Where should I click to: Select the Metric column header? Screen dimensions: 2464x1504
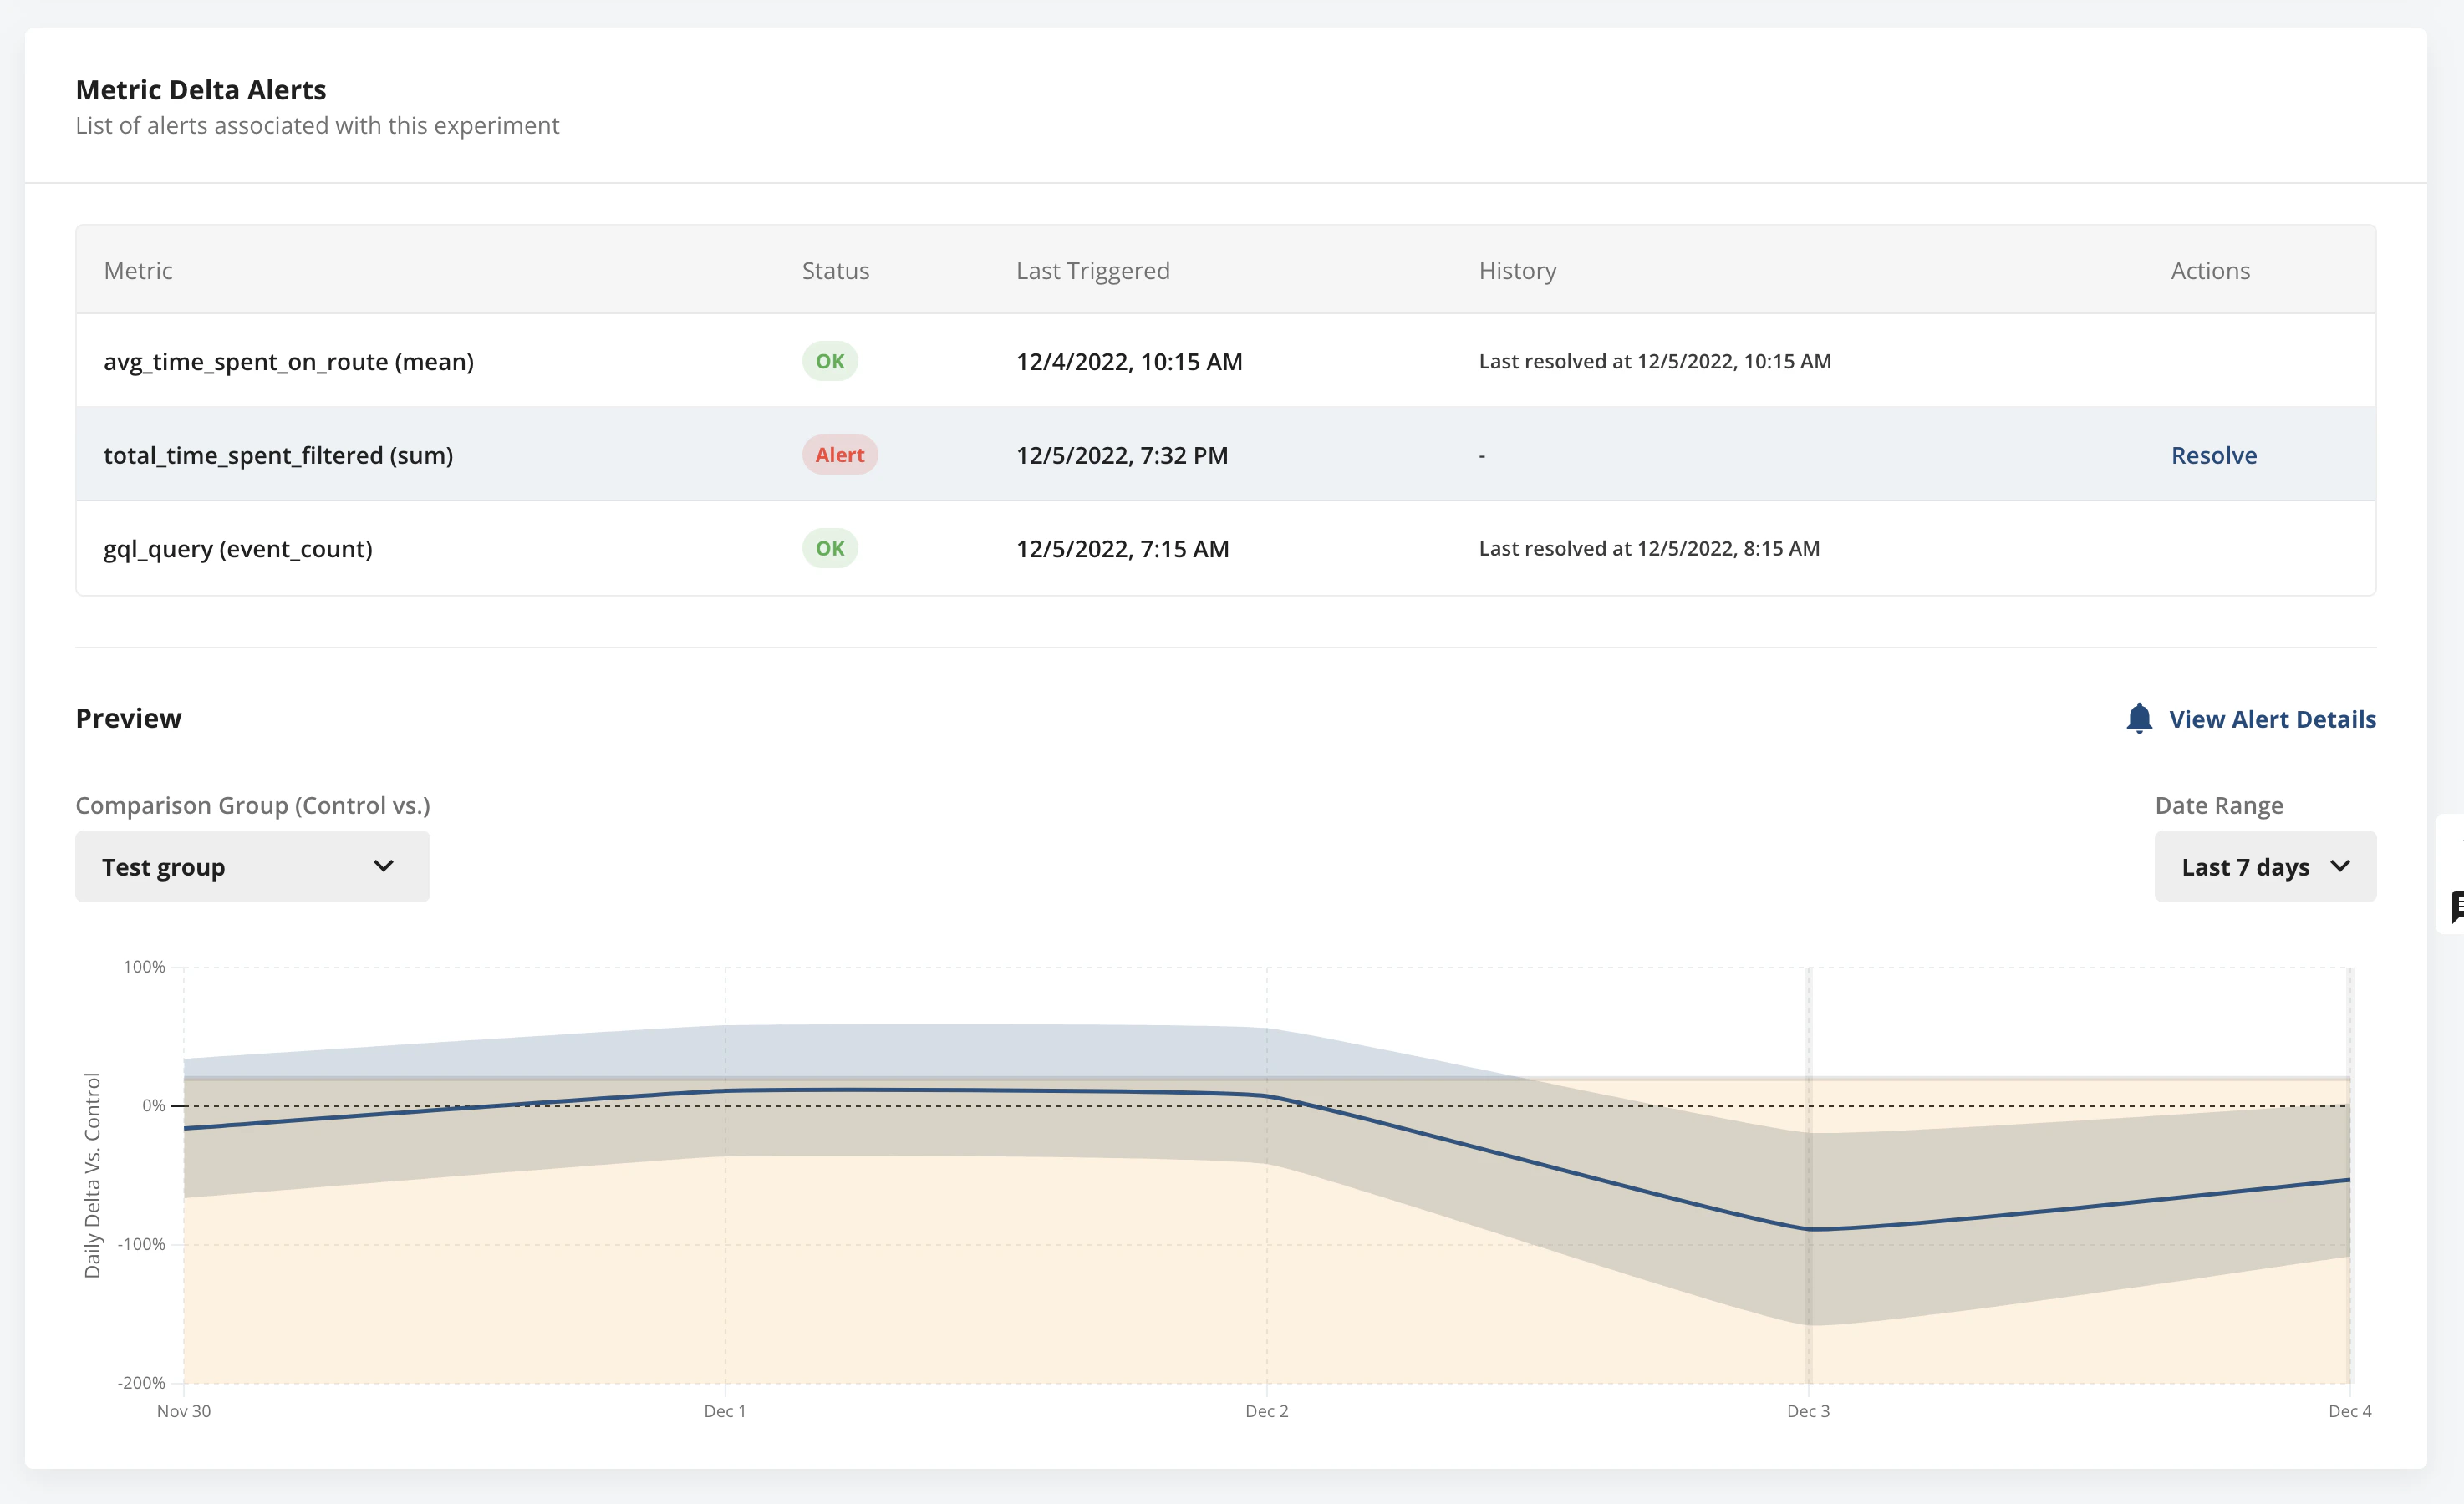coord(138,270)
